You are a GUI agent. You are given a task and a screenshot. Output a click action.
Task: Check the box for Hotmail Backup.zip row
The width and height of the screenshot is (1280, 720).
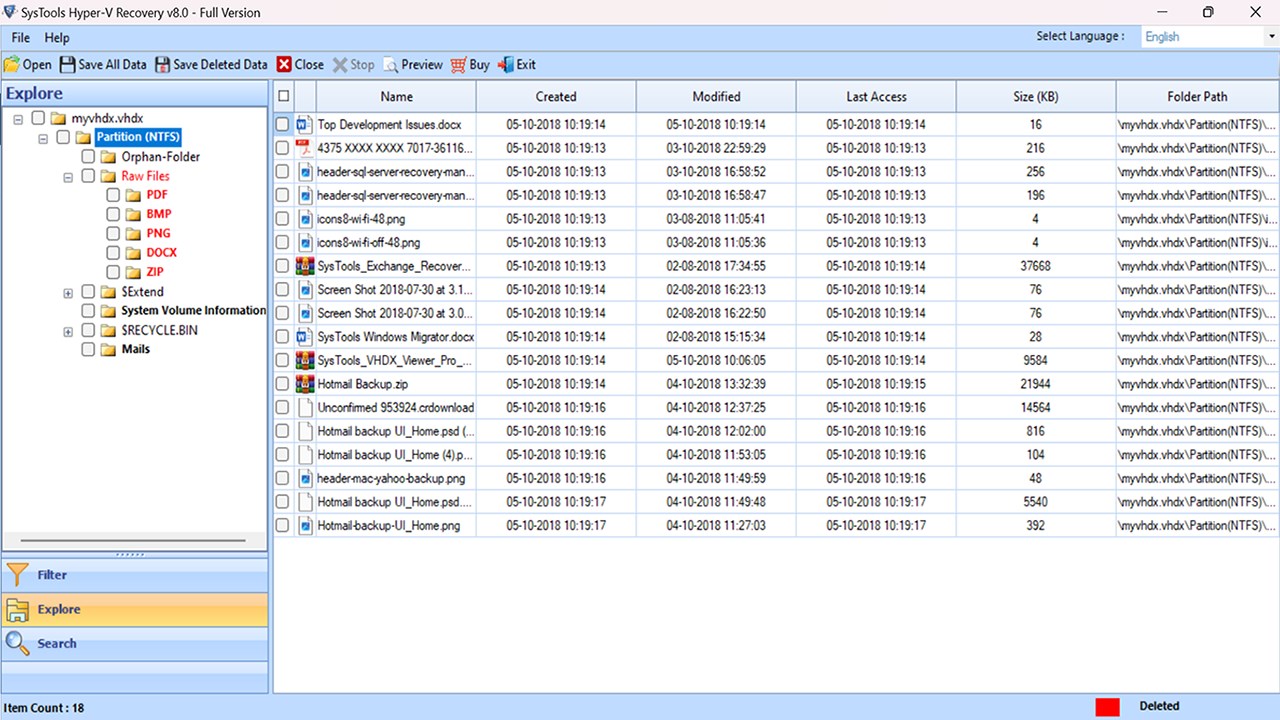(283, 384)
